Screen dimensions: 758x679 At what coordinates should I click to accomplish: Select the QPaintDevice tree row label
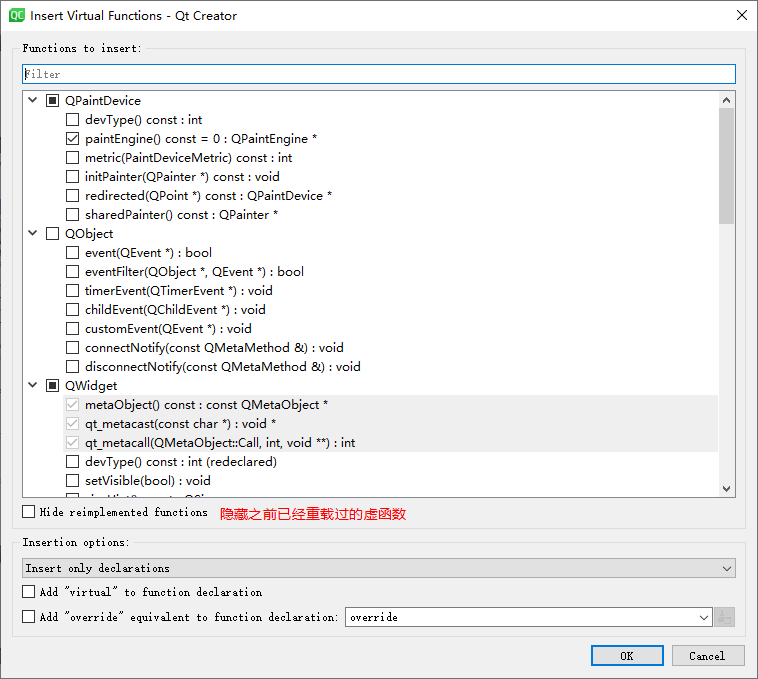(103, 101)
